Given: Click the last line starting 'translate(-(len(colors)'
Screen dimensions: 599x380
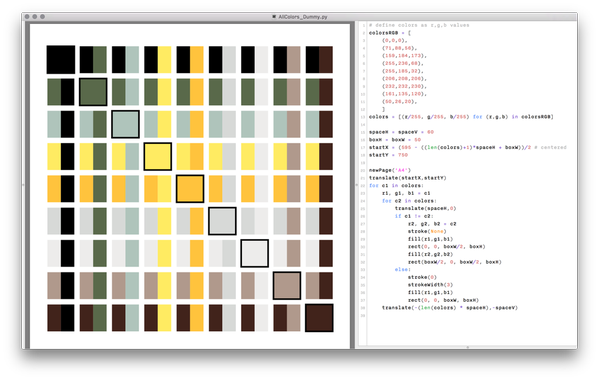Looking at the screenshot, I should point(450,308).
